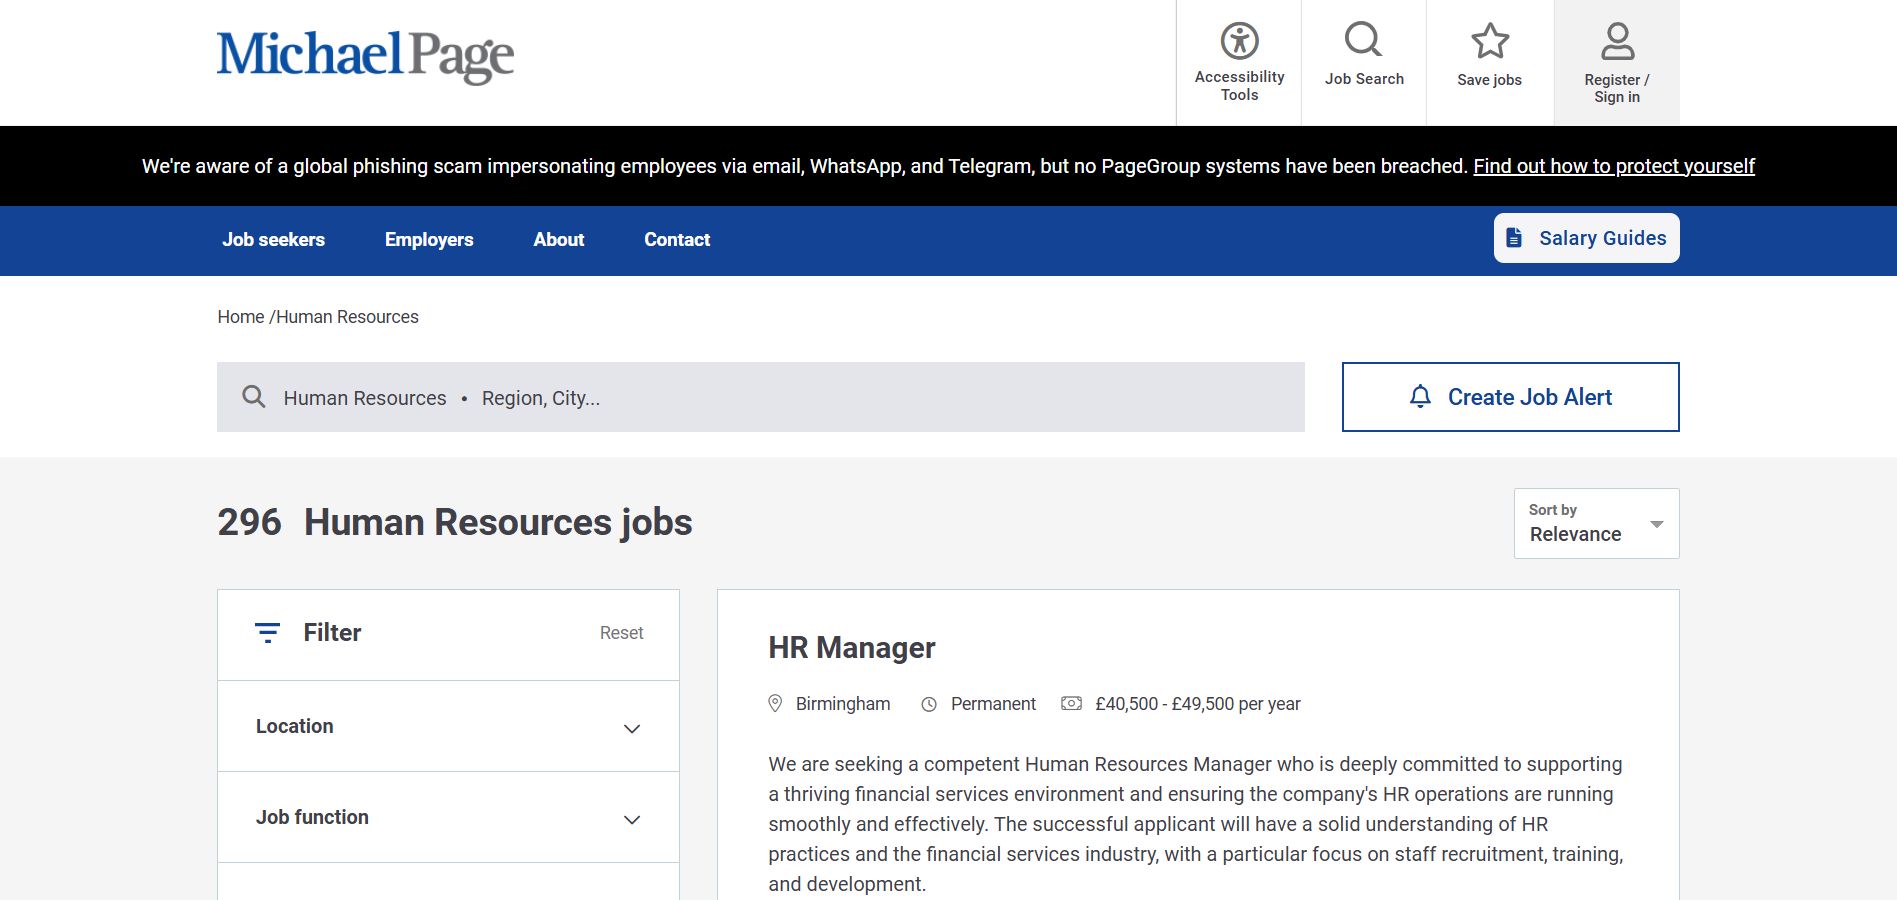Open the Job seekers menu

[273, 239]
